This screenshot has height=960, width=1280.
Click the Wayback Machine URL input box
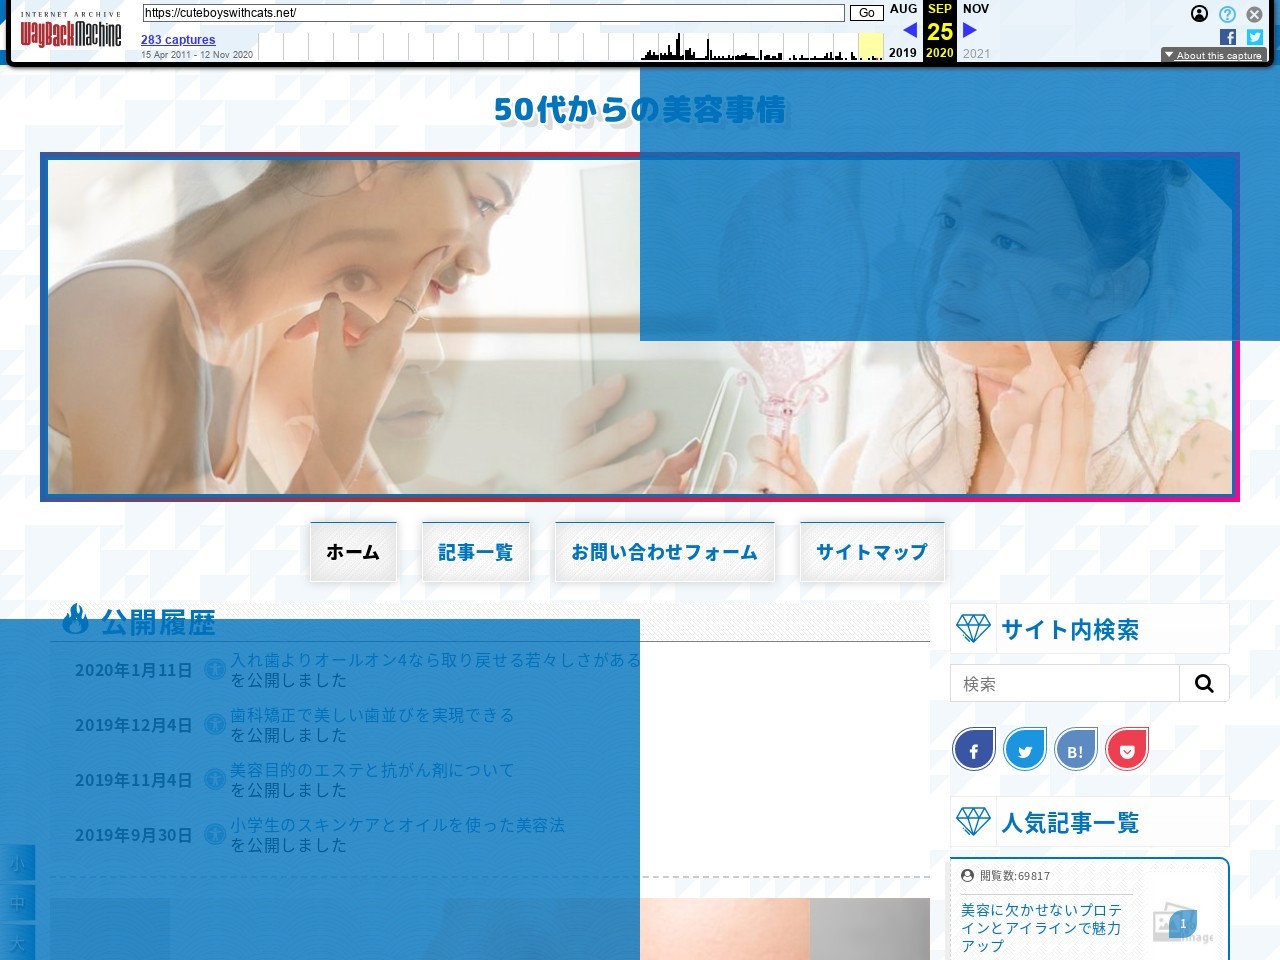493,13
